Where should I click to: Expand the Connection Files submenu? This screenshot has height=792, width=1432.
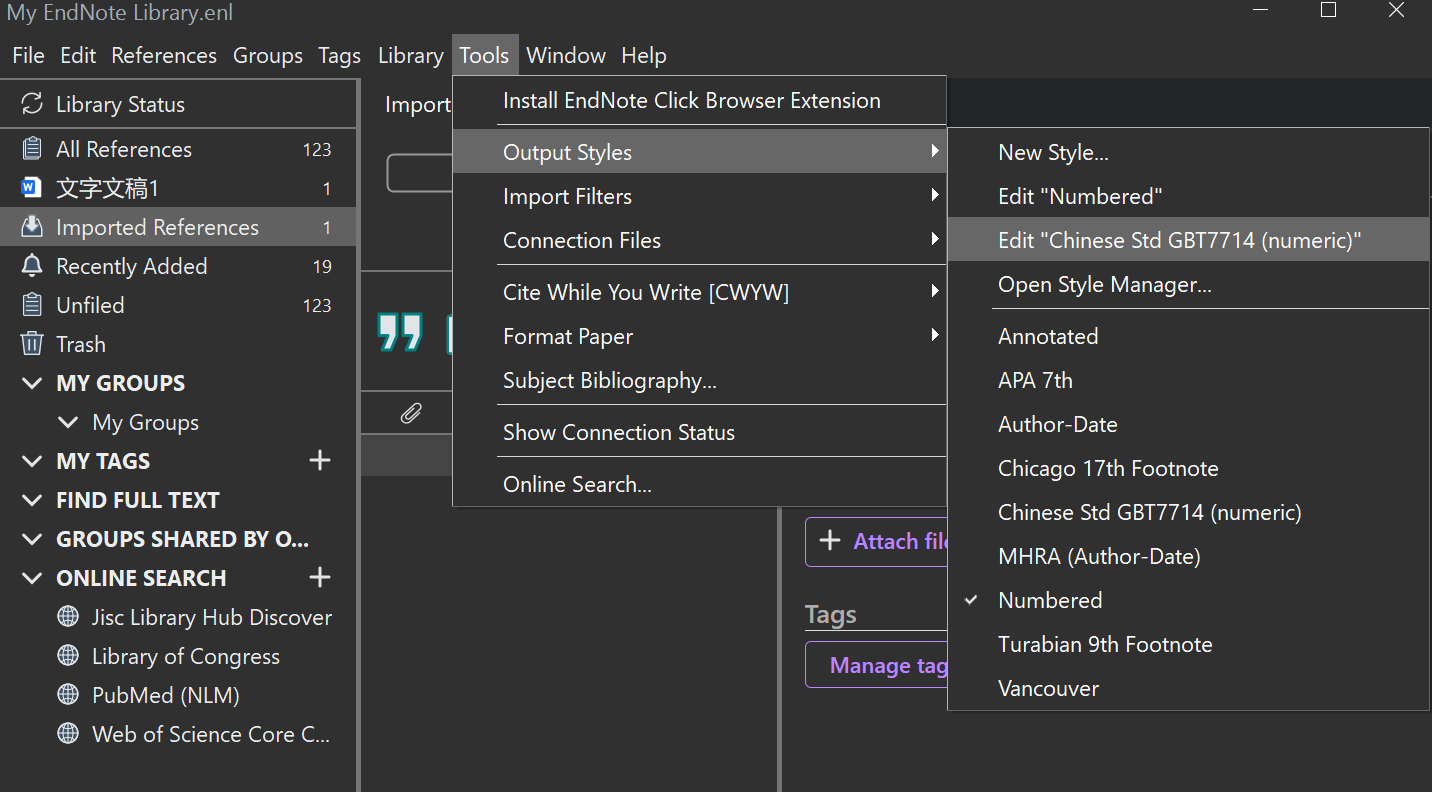coord(699,240)
